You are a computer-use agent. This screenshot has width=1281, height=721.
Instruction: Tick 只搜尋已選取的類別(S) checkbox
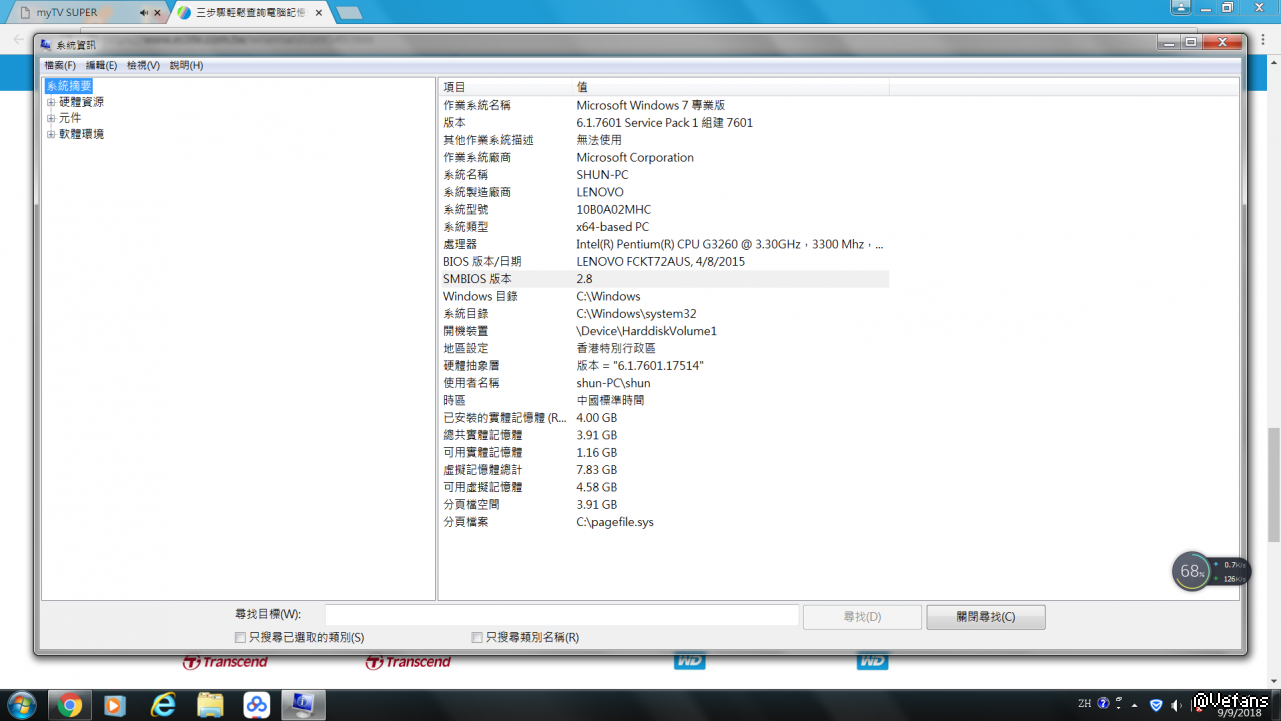pos(240,637)
